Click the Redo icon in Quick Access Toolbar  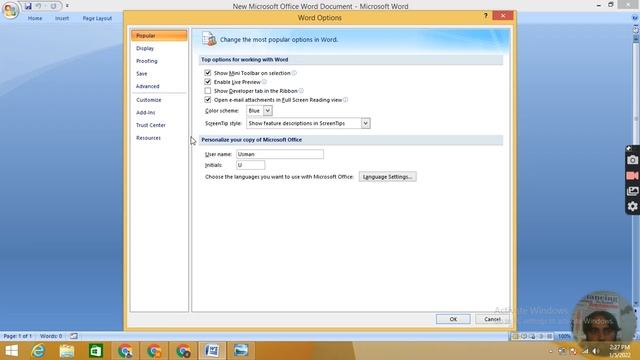pos(53,6)
